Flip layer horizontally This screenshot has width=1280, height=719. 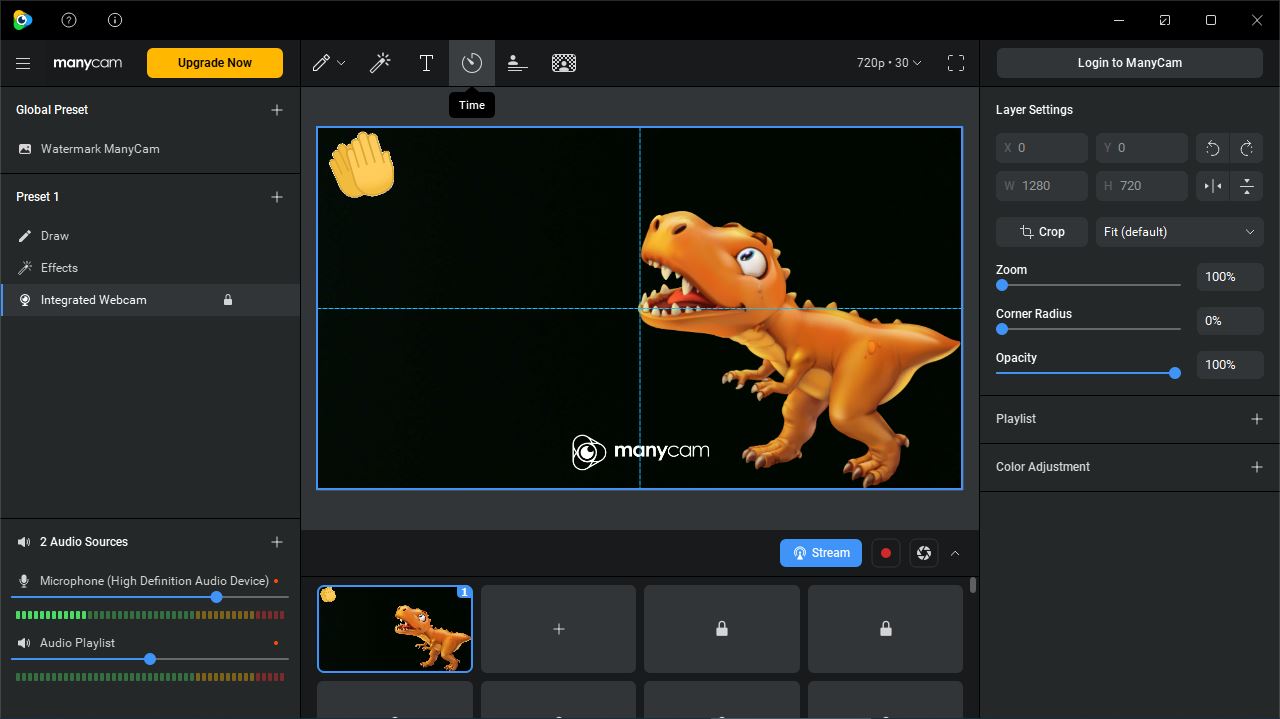(1213, 186)
